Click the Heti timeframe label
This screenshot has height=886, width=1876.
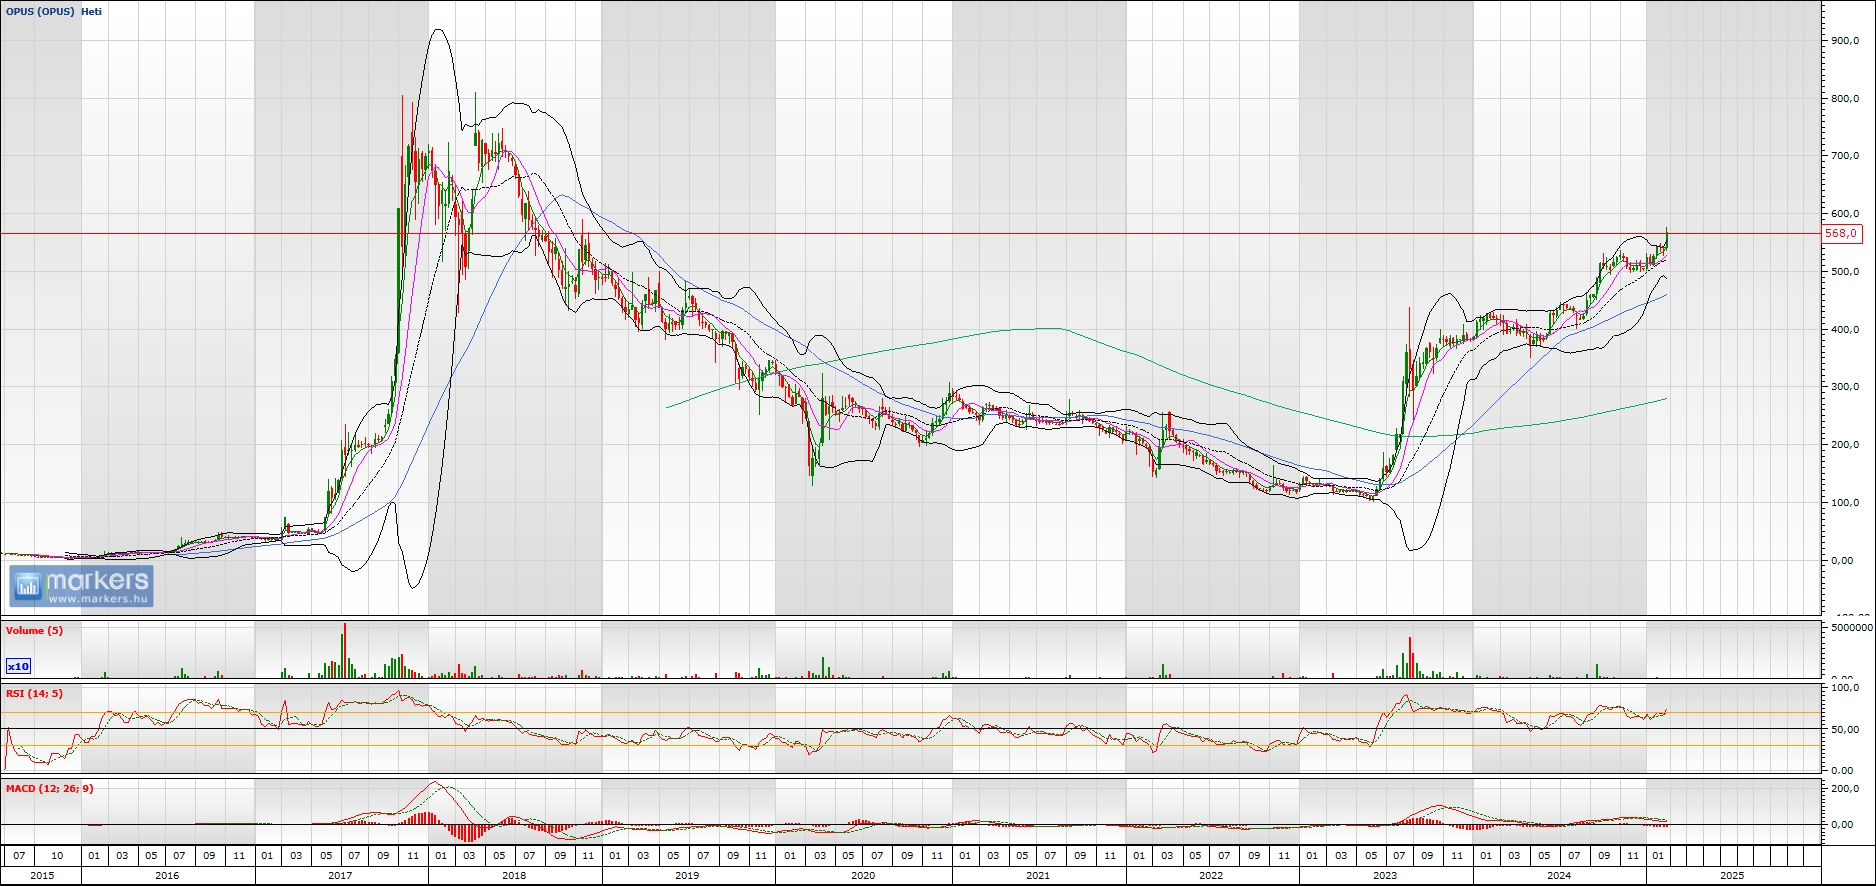click(92, 12)
